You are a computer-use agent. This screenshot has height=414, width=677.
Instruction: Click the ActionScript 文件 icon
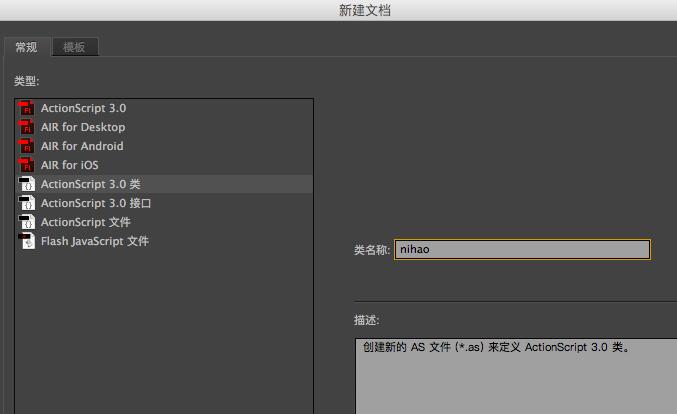point(26,222)
